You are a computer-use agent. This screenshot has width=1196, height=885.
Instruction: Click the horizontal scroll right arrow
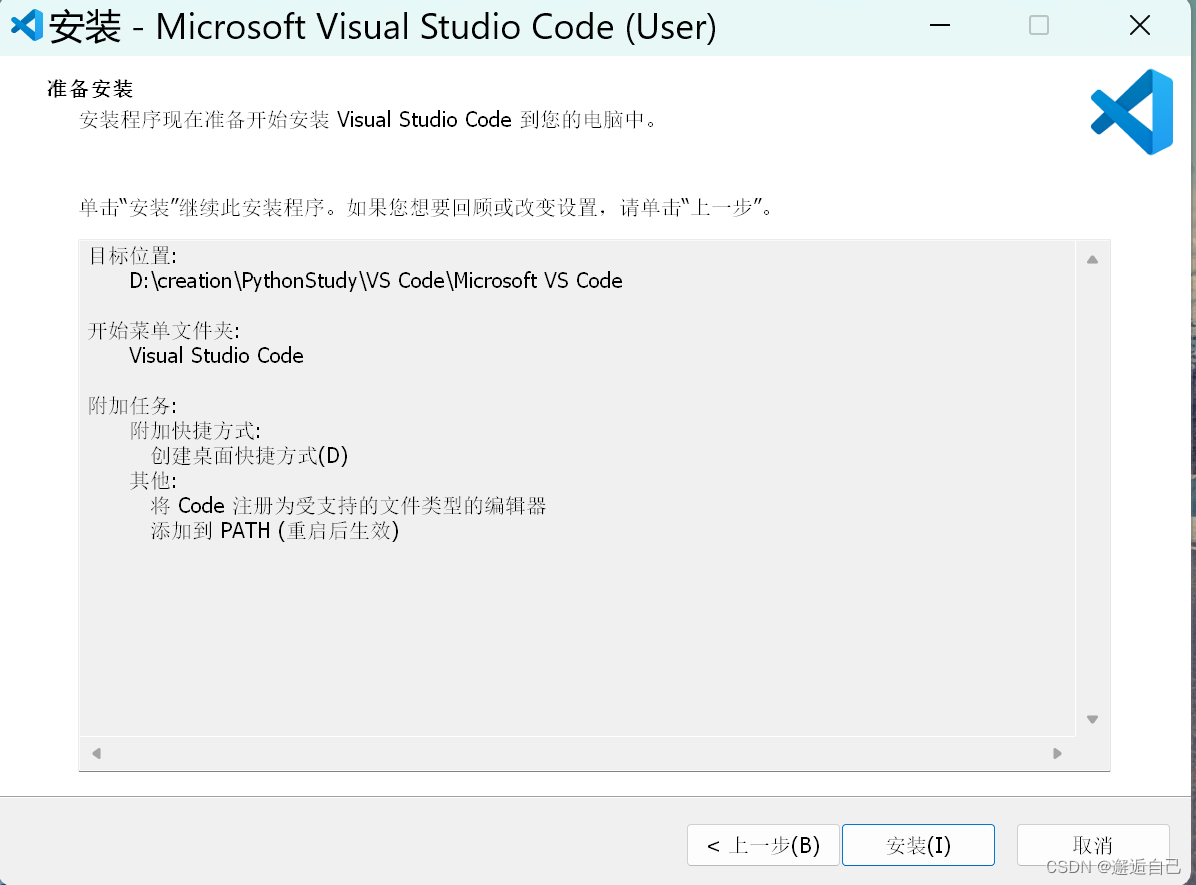[x=1057, y=754]
